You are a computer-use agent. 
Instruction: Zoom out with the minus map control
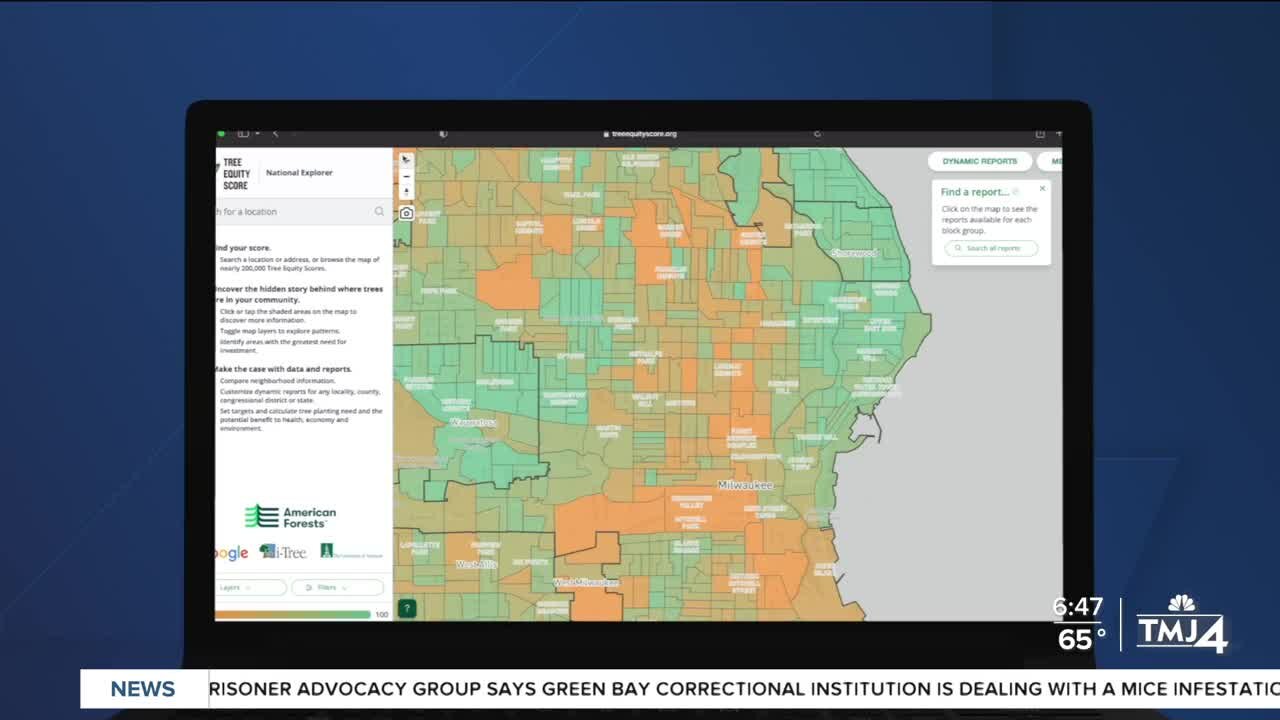(406, 176)
